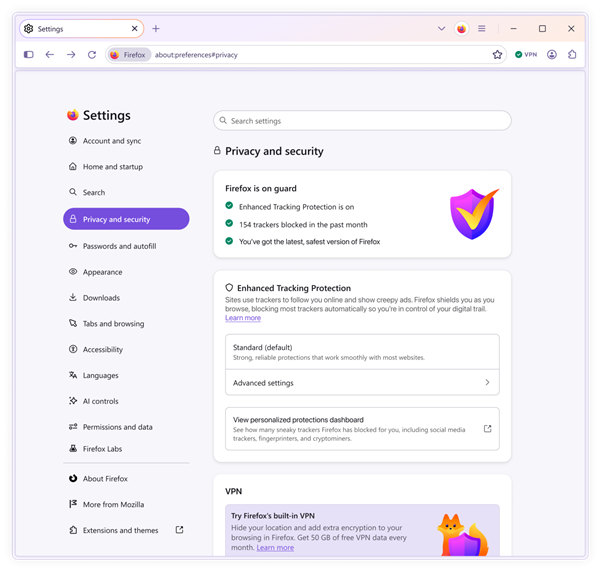Click Account and sync person icon

click(73, 140)
